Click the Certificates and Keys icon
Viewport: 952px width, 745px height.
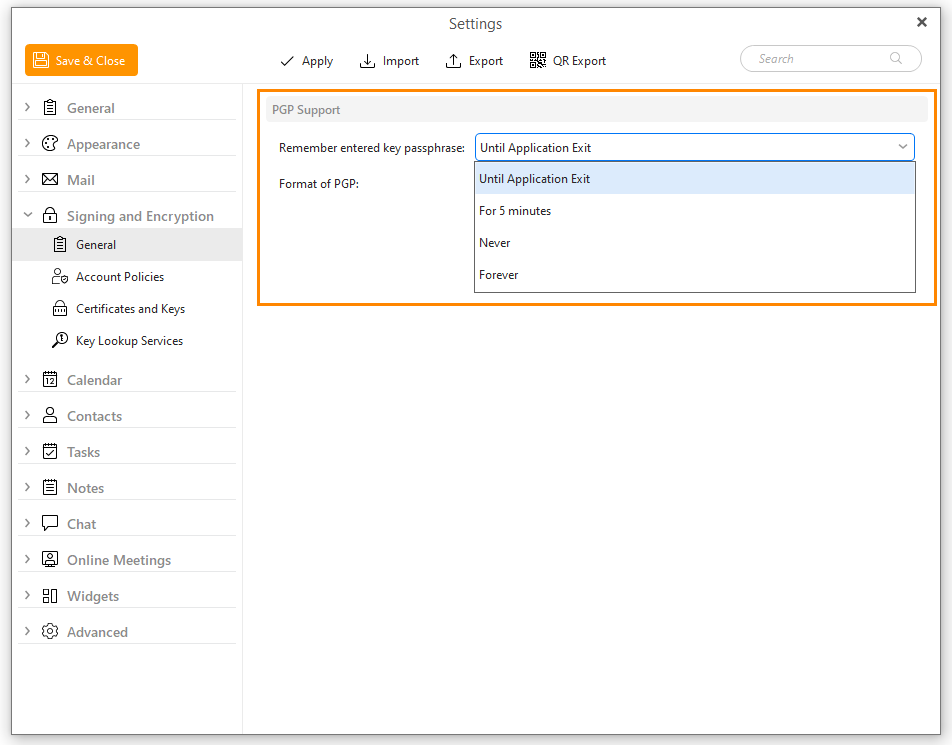pyautogui.click(x=60, y=308)
